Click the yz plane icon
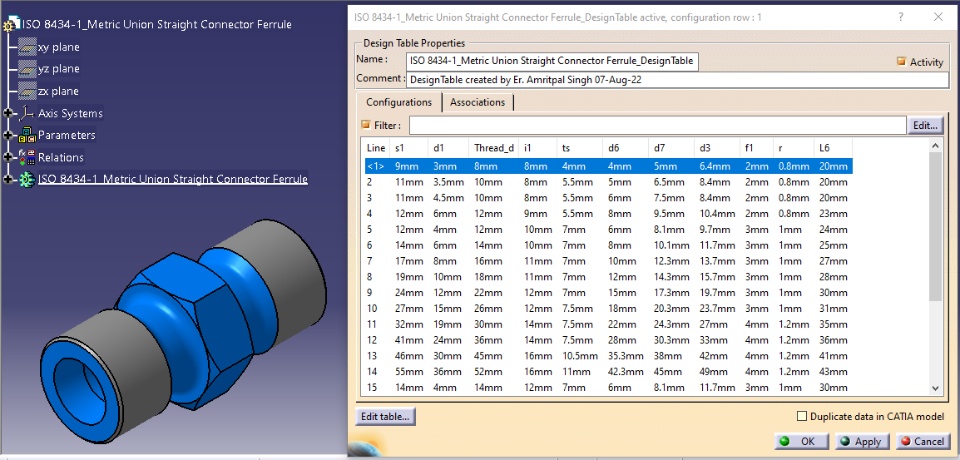 click(28, 69)
